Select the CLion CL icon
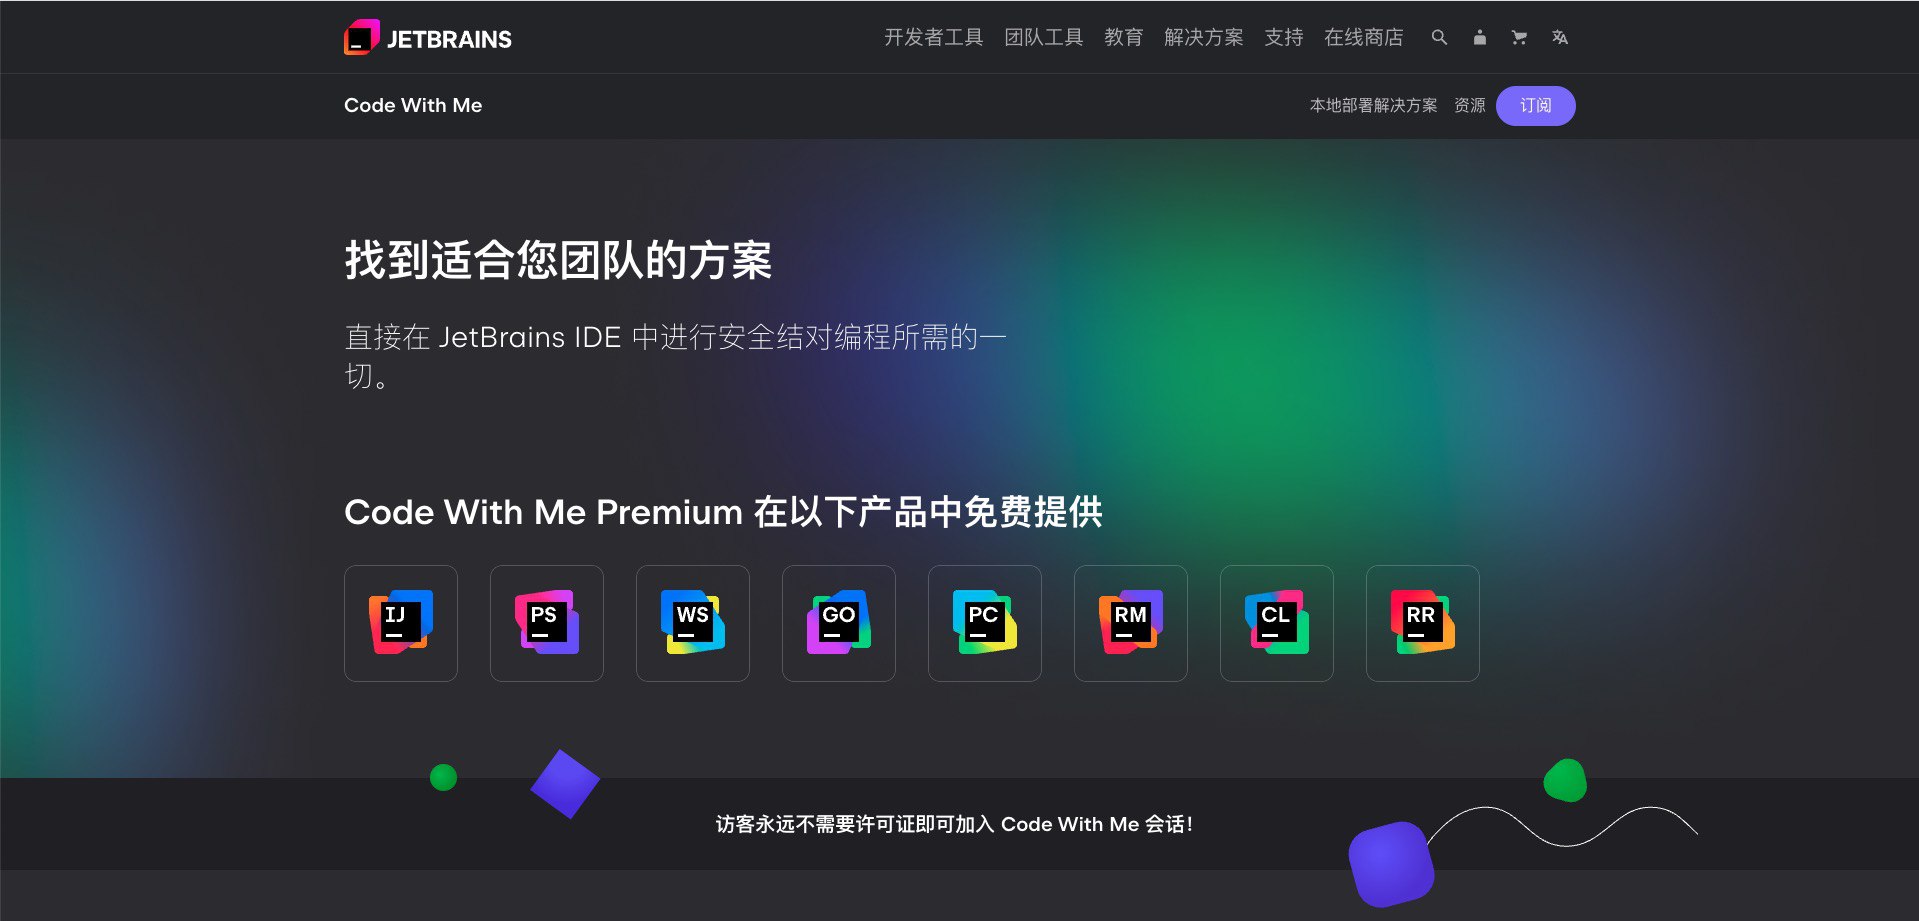 click(x=1277, y=623)
